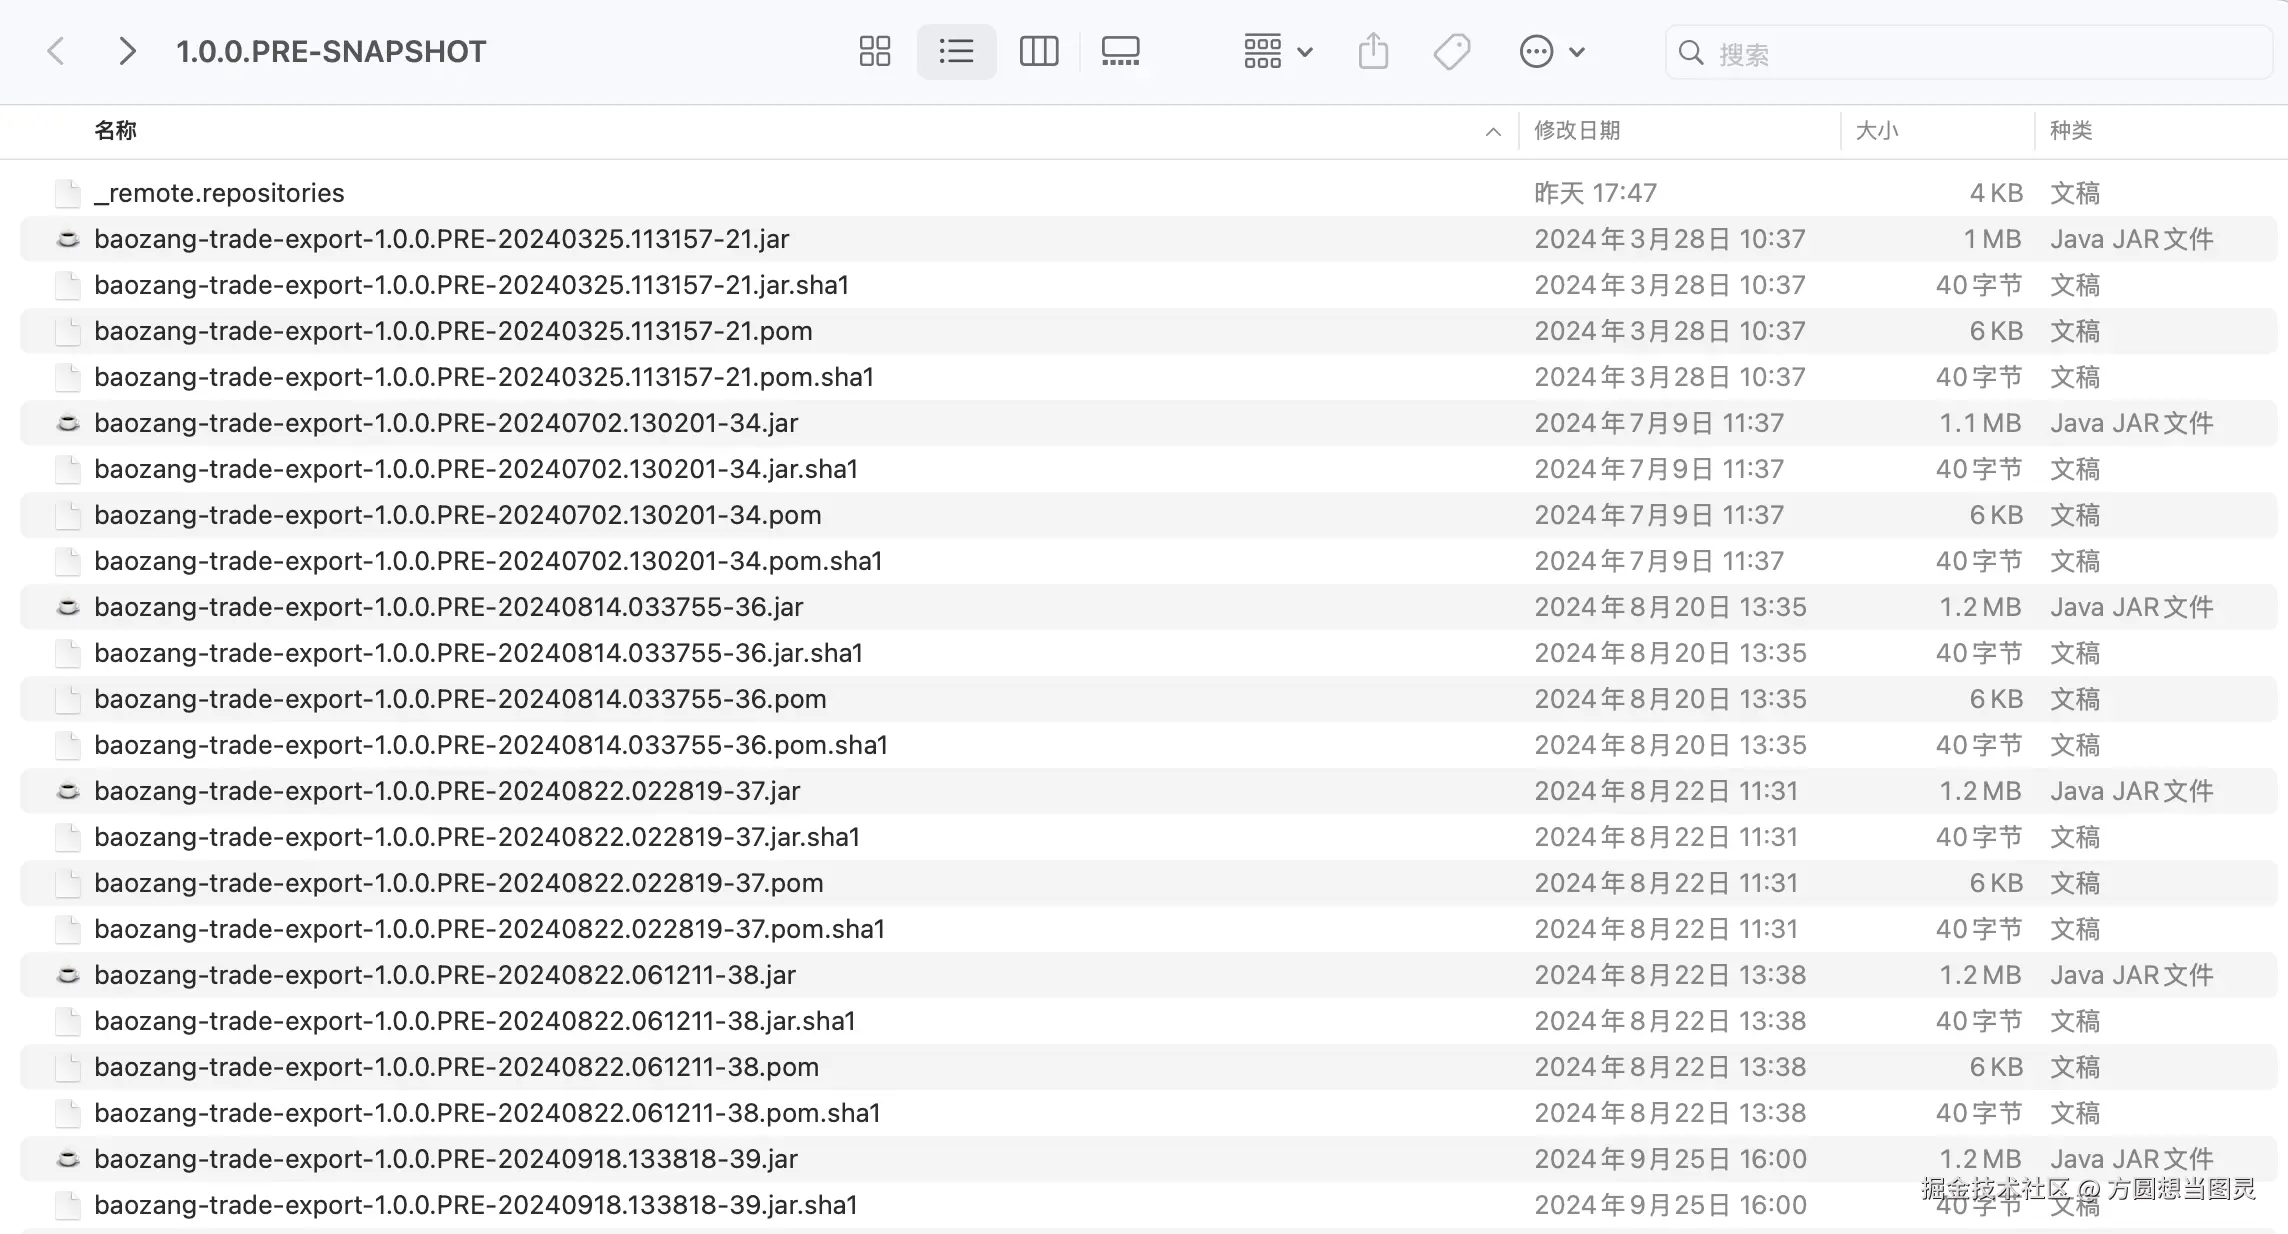Sort by 大小 column header
Screen dimensions: 2288x1234
tap(1876, 130)
